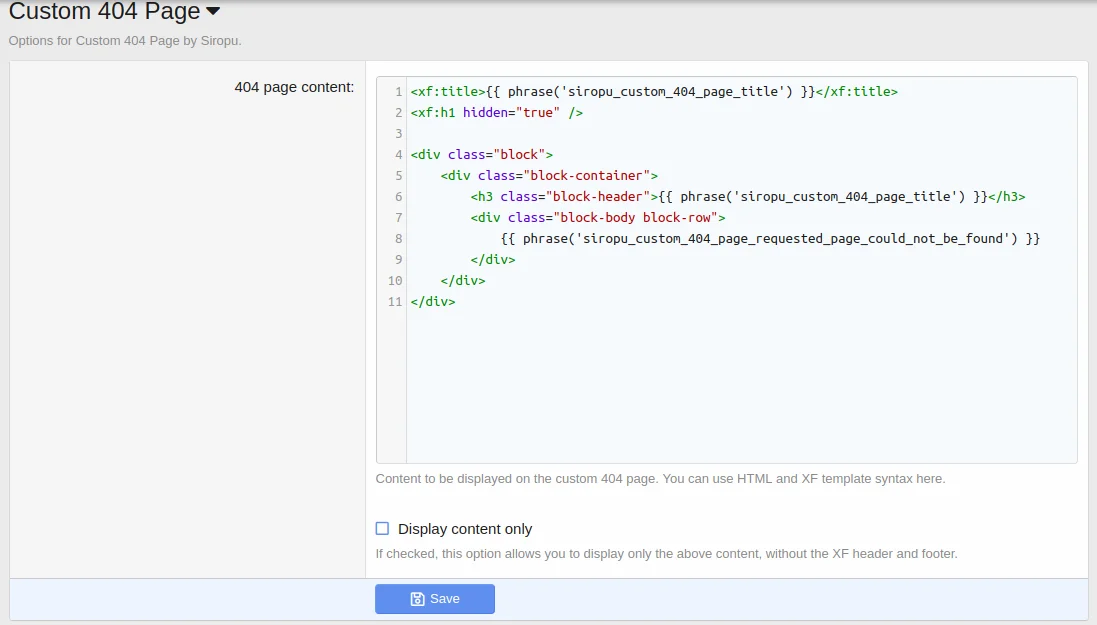The width and height of the screenshot is (1097, 625).
Task: Click the xf:h1 hidden="true" code line
Action: [x=497, y=113]
